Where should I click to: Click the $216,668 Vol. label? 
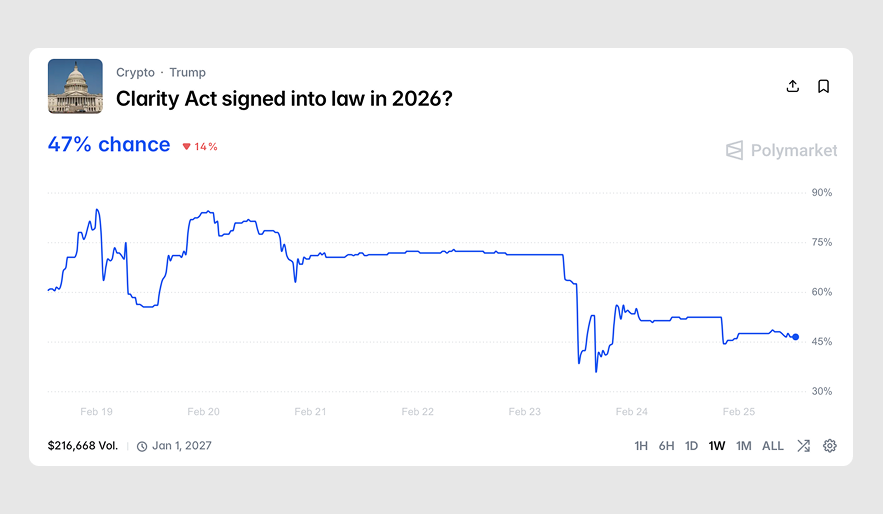pyautogui.click(x=82, y=446)
